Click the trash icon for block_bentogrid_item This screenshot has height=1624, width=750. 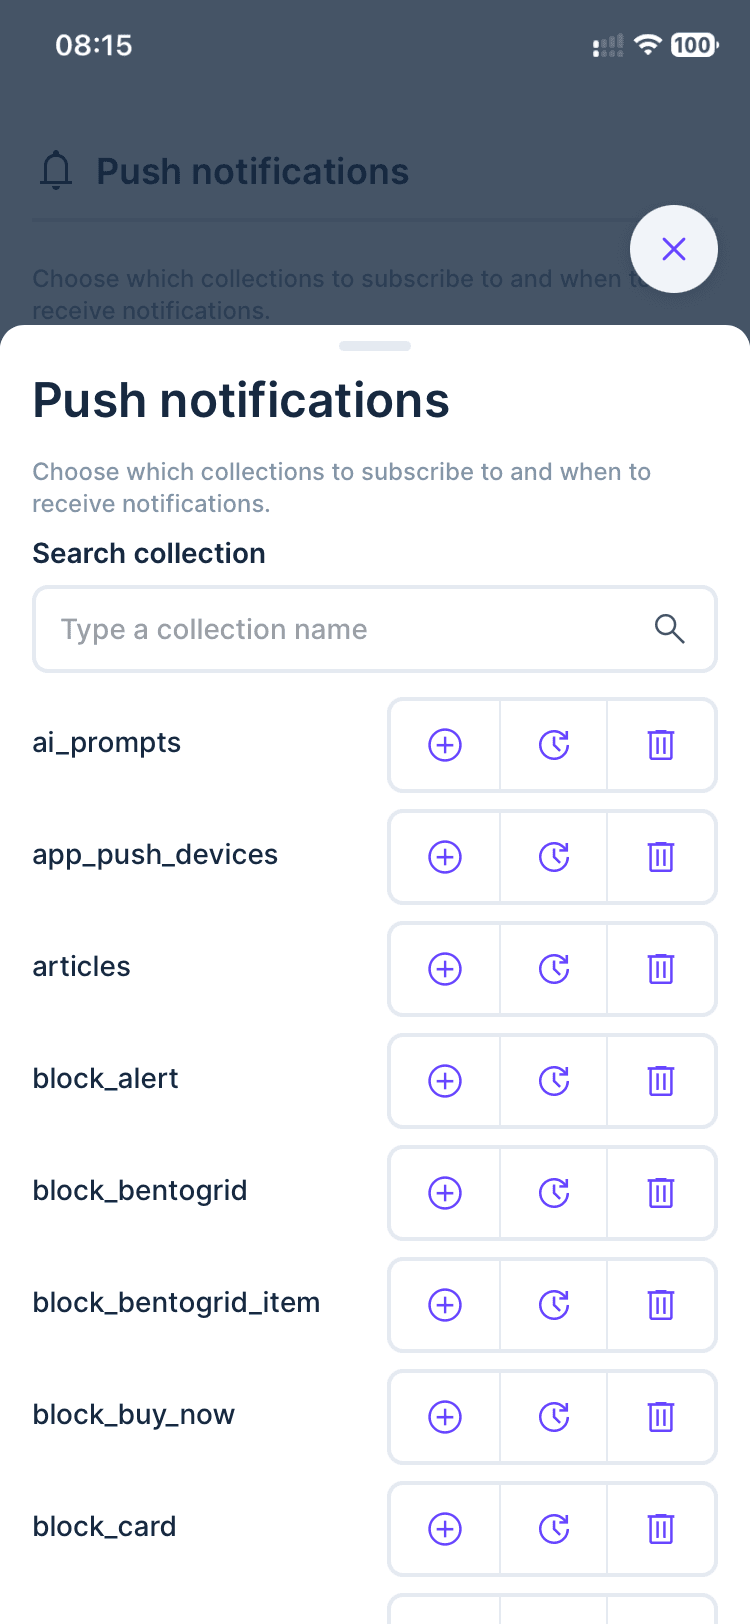(661, 1305)
